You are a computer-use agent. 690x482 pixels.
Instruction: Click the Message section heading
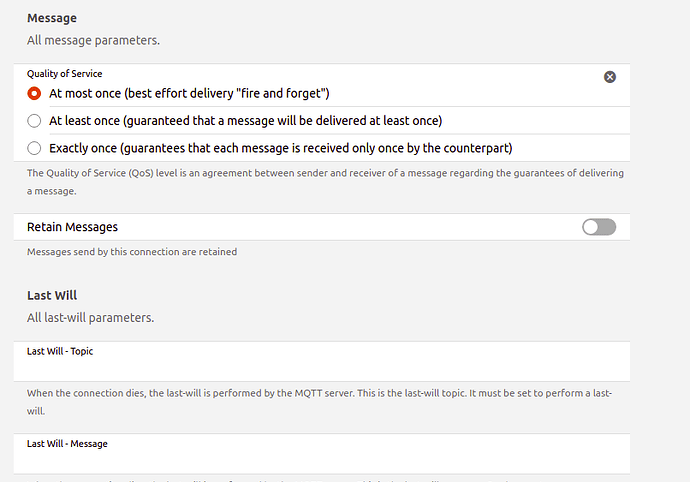[51, 18]
